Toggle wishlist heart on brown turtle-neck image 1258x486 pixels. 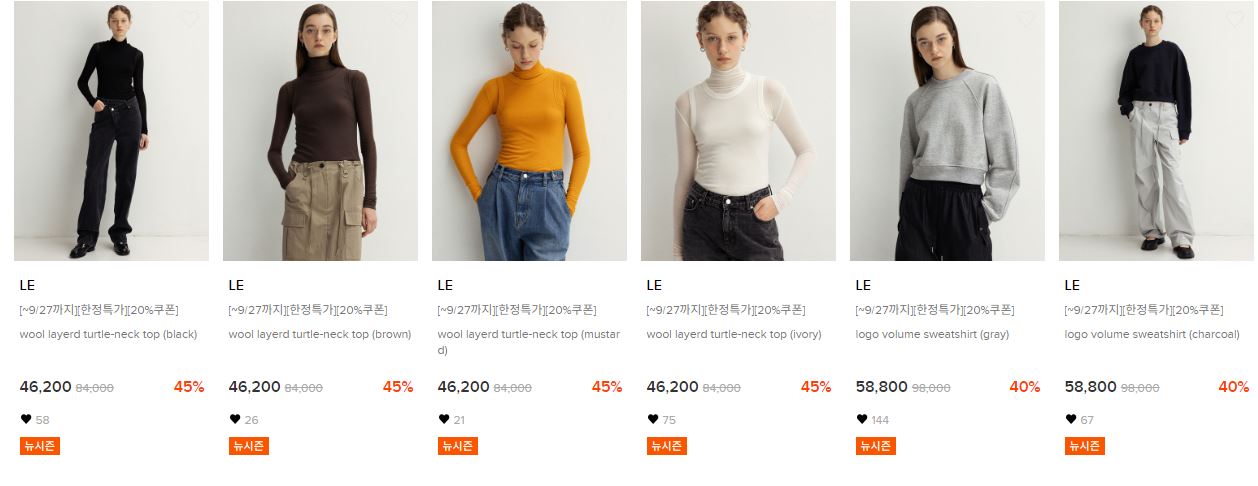tap(399, 19)
